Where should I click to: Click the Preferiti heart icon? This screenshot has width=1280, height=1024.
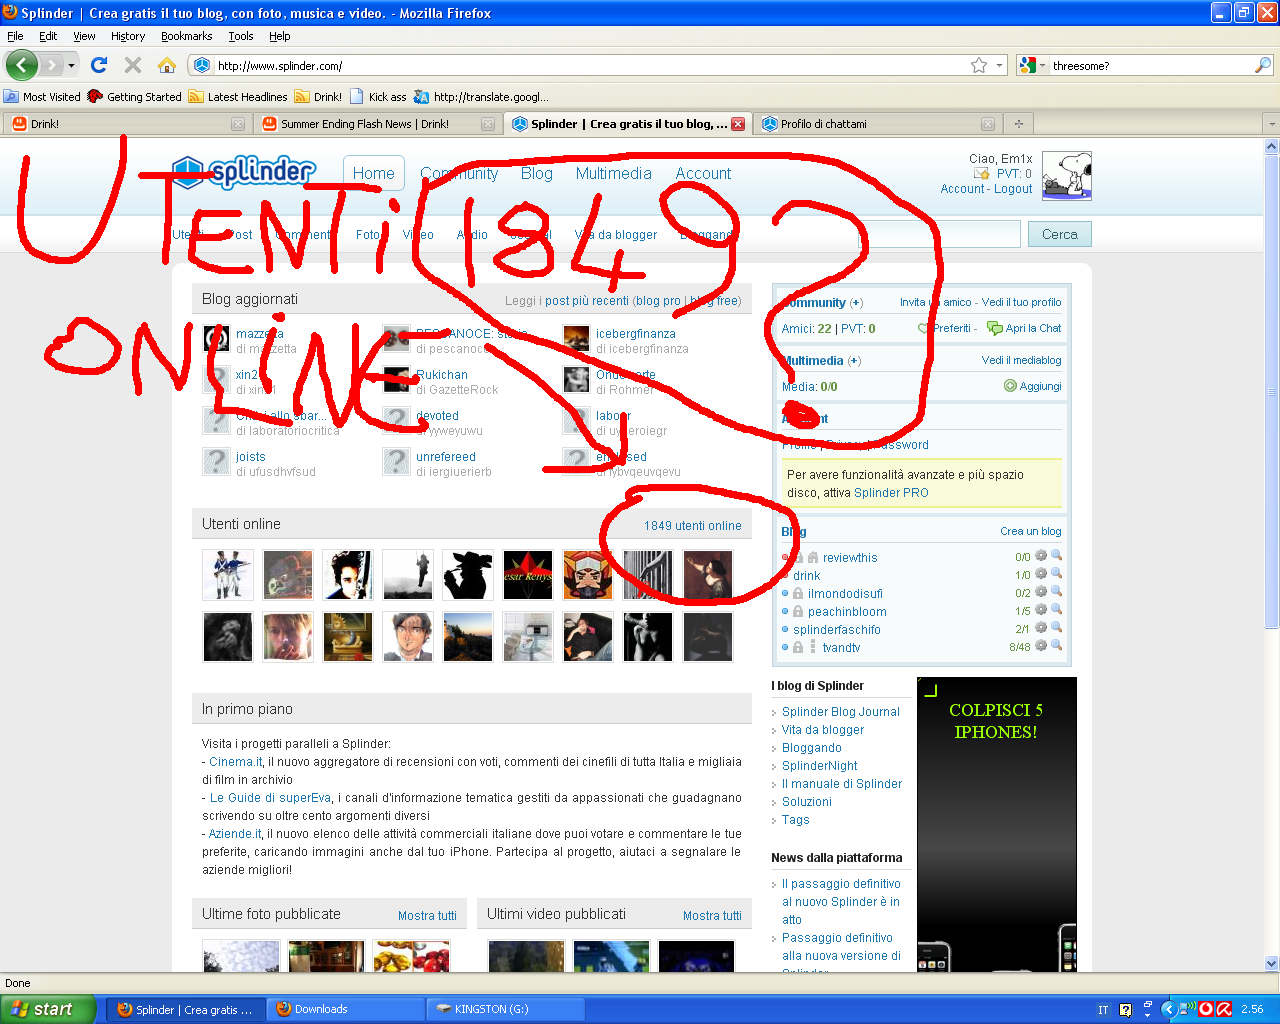(x=924, y=328)
